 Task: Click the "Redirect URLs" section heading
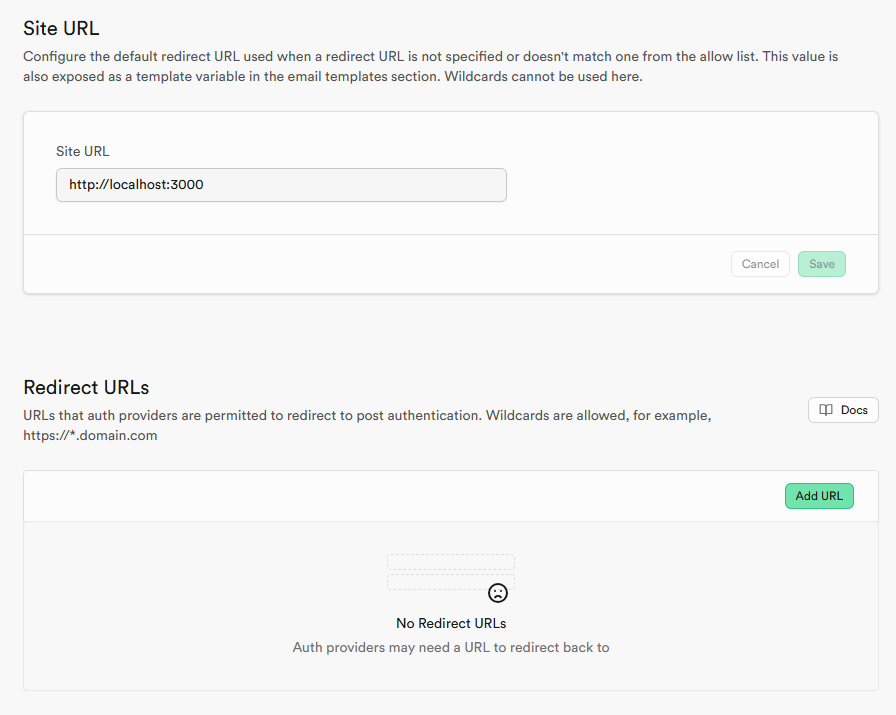click(x=86, y=387)
